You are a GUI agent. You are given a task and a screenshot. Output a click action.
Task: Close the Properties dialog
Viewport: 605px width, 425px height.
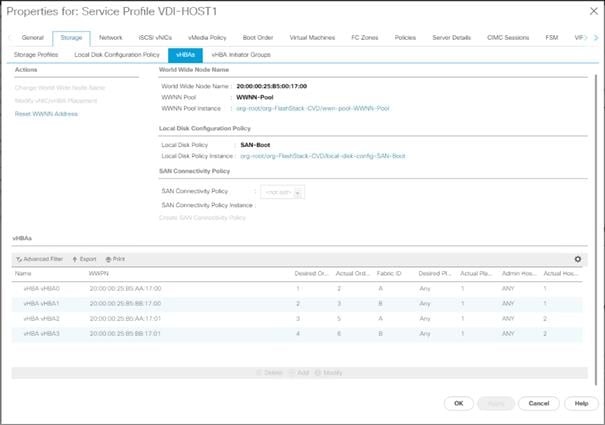click(594, 11)
